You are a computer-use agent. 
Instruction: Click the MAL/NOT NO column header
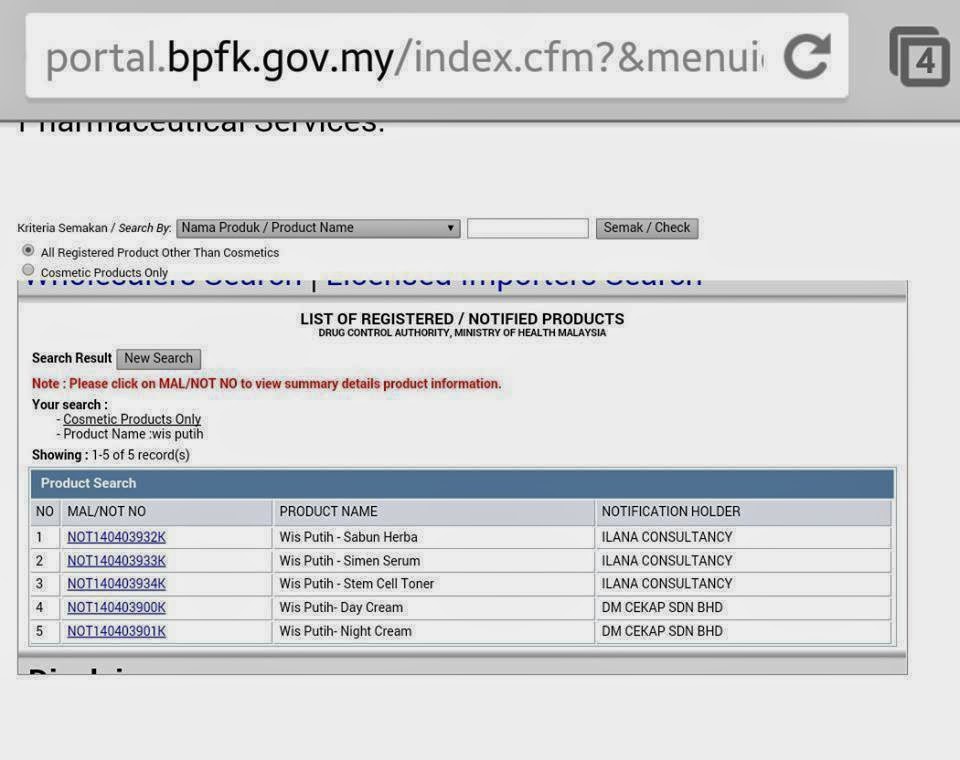tap(167, 512)
